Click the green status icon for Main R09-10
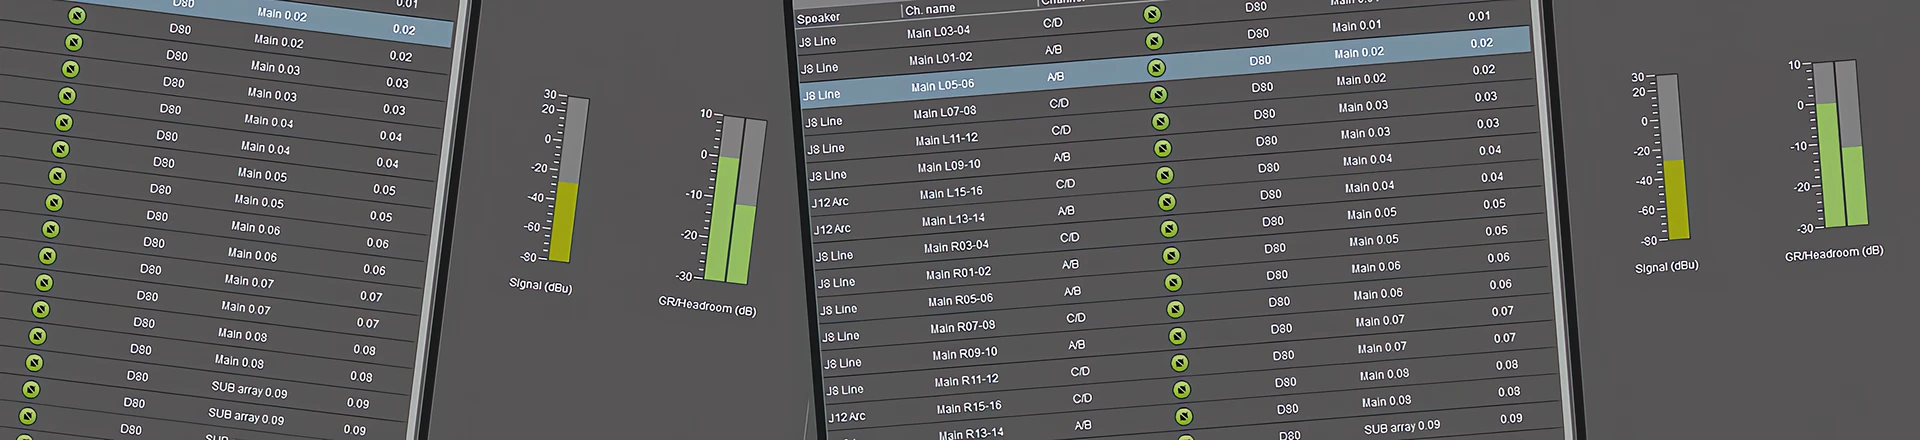1920x440 pixels. [1177, 337]
